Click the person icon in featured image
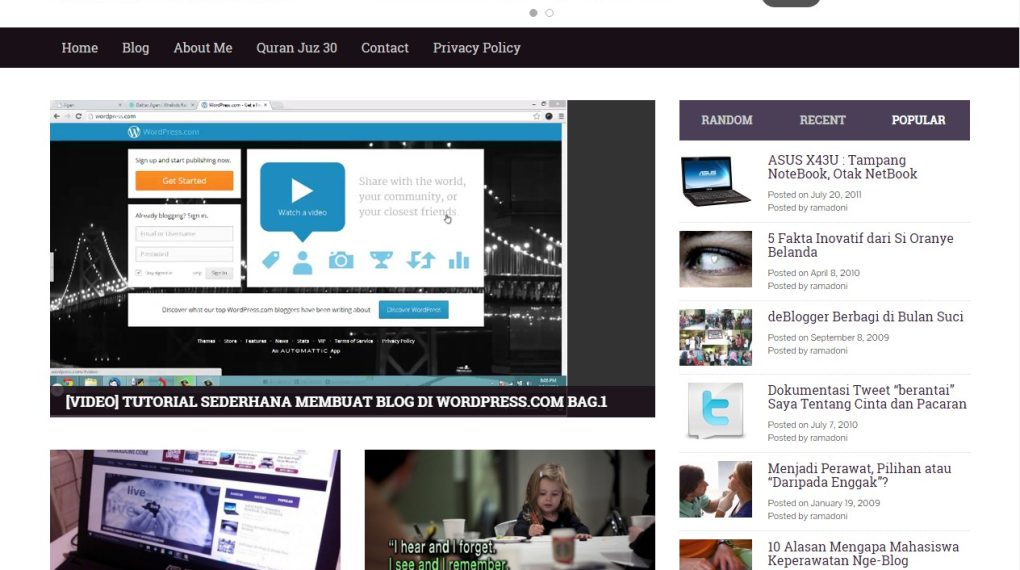 302,262
